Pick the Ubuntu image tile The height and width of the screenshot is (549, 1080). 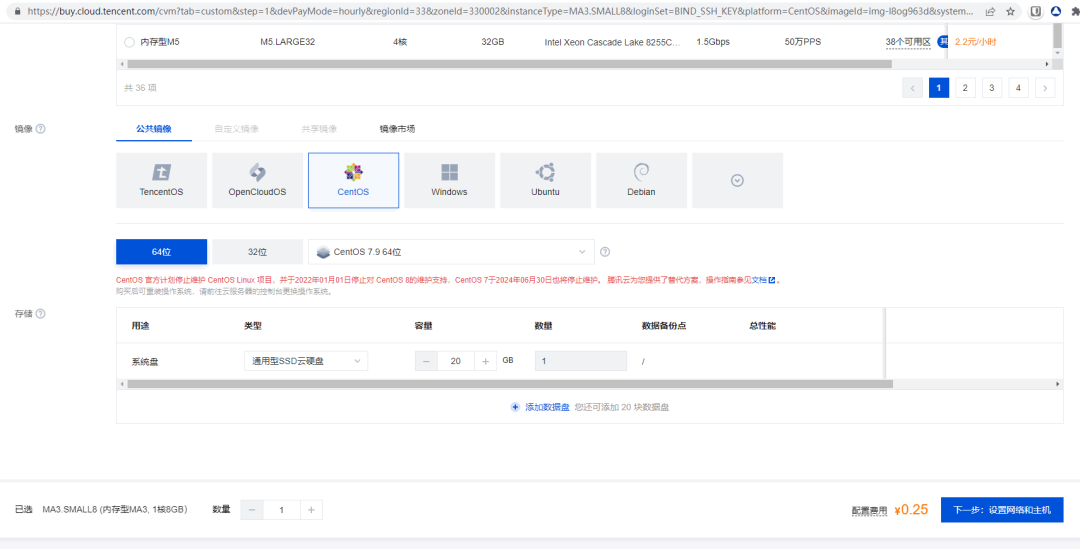pos(546,180)
